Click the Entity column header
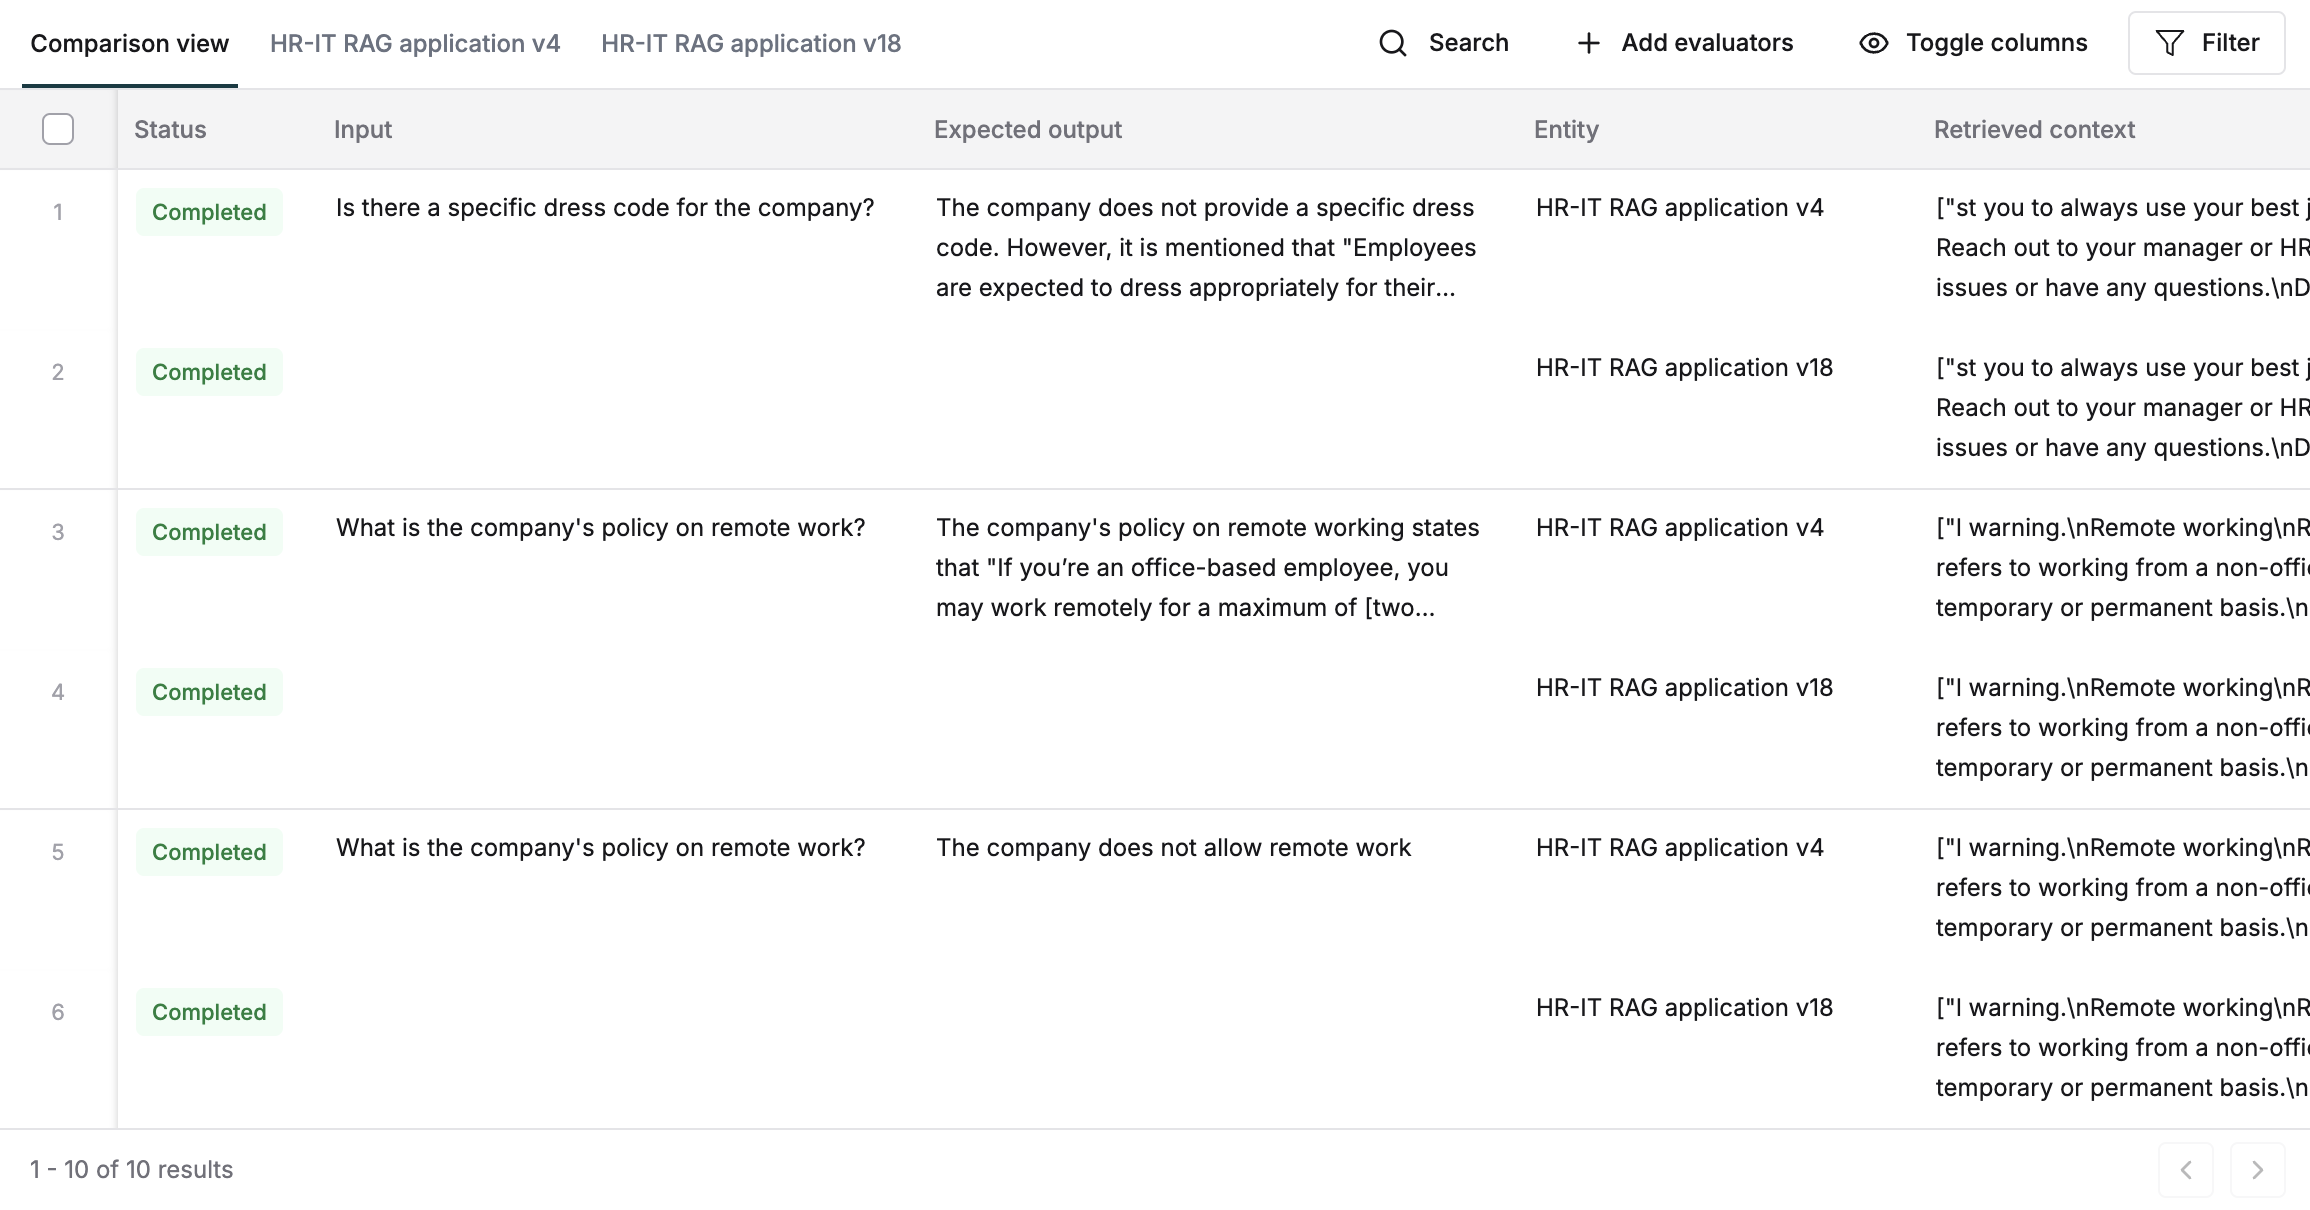This screenshot has height=1210, width=2310. point(1566,130)
